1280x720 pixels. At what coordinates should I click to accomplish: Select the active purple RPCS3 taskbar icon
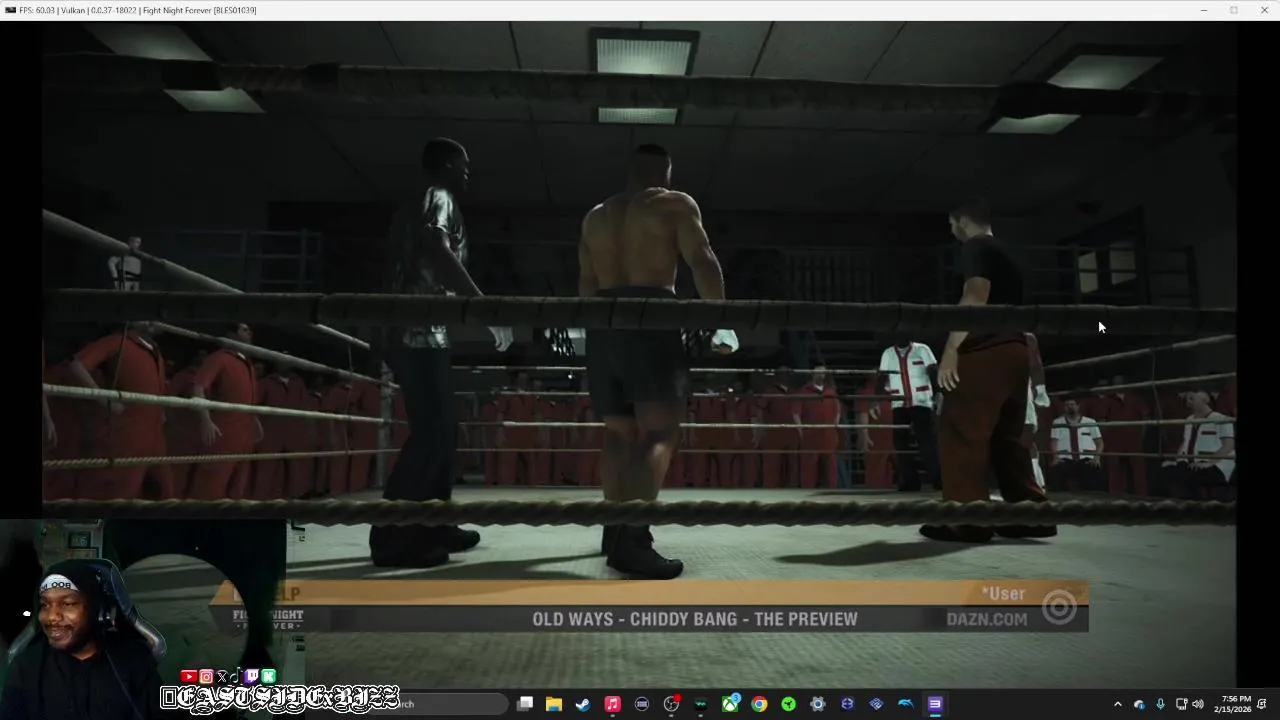[935, 704]
